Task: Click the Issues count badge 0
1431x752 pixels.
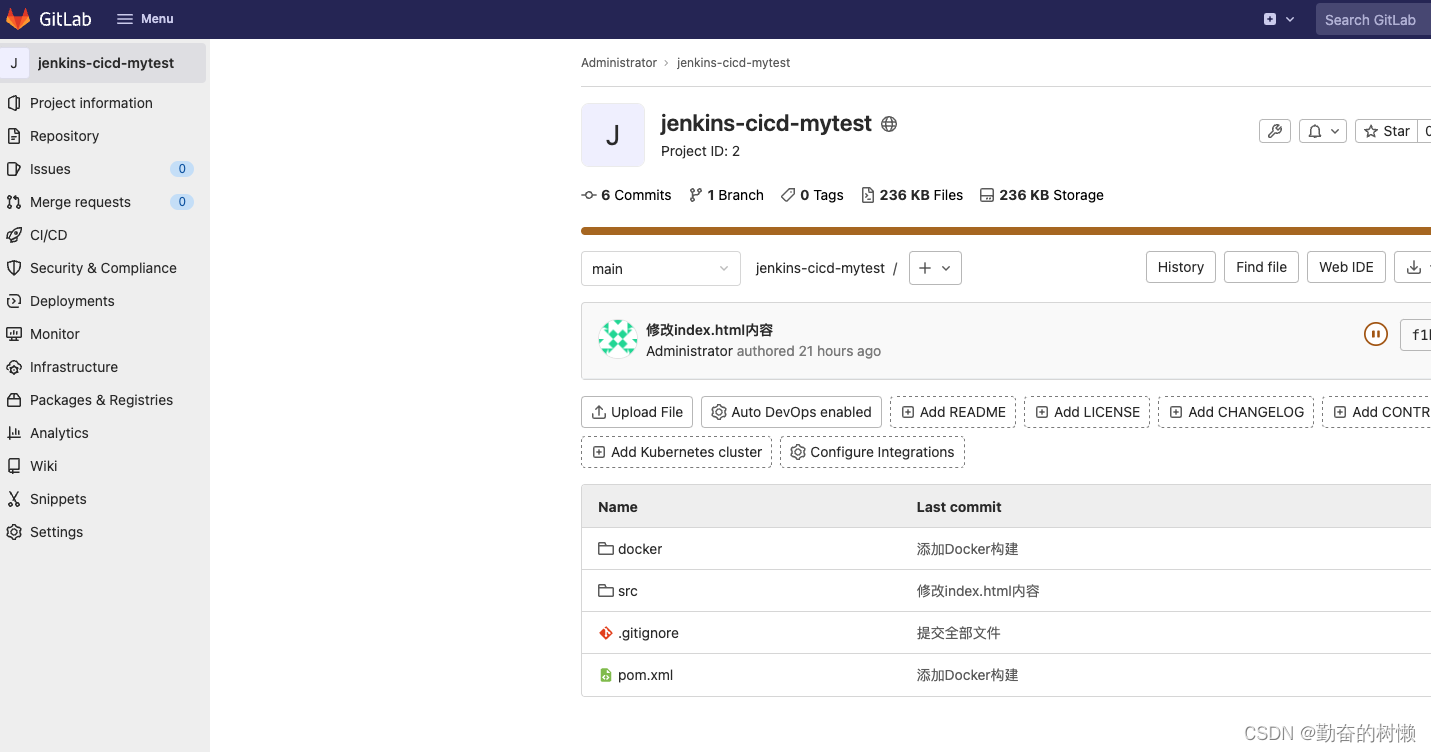Action: 182,169
